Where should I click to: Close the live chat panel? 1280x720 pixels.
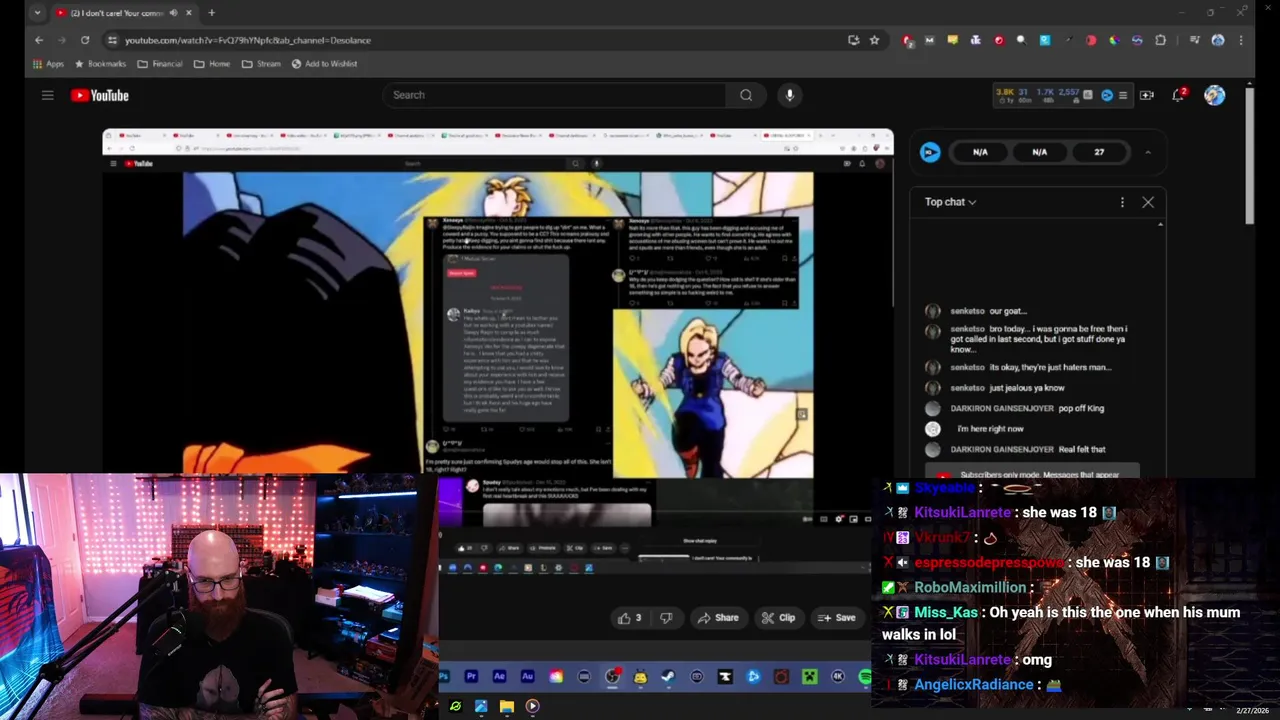(x=1148, y=202)
